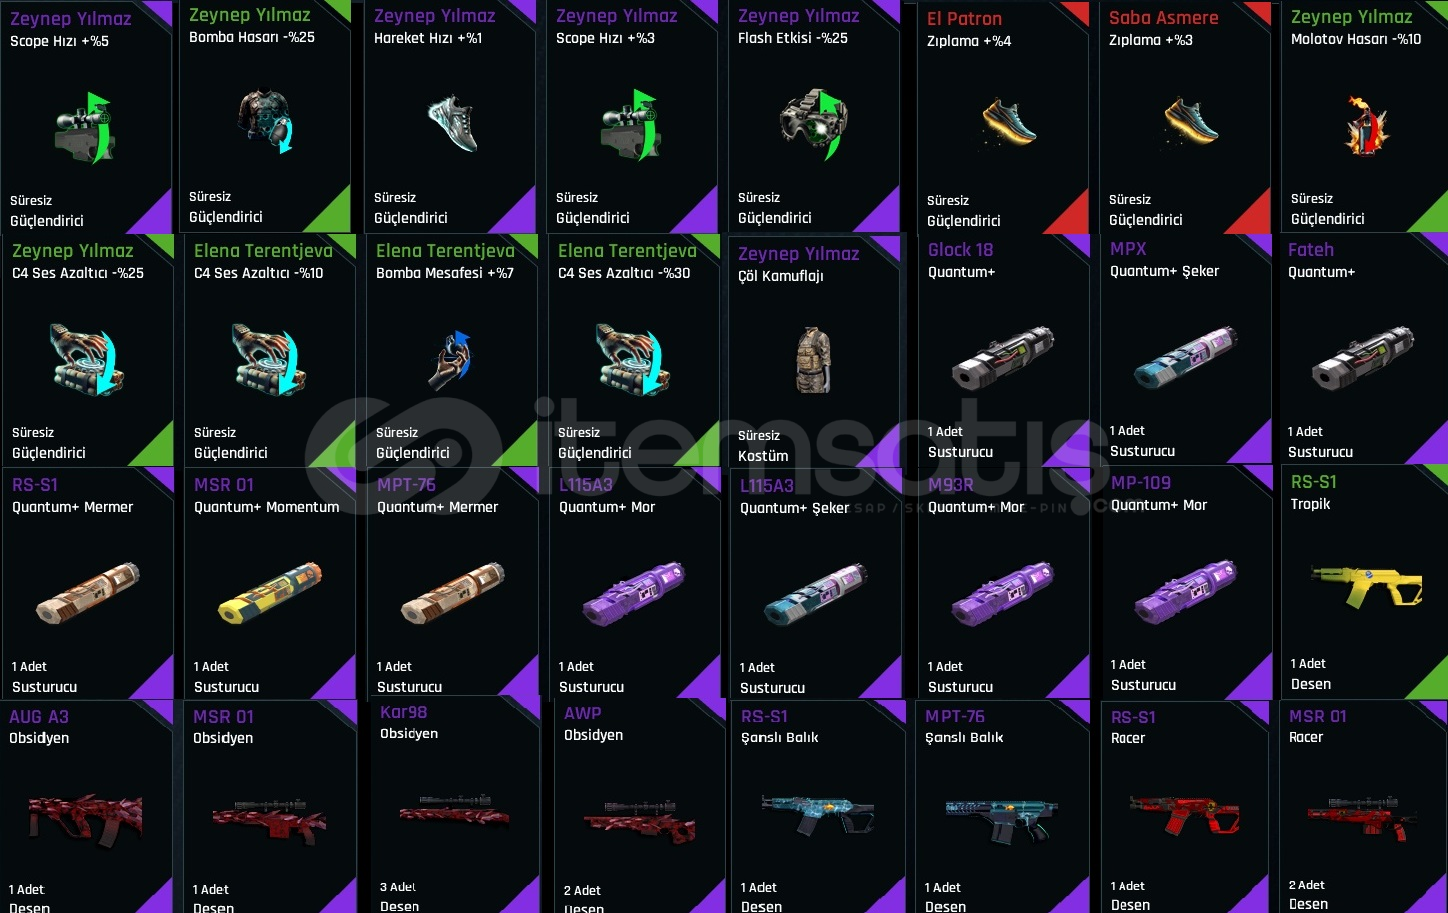Select MSR 01 Quantum+ Momentum suppressor
Viewport: 1448px width, 913px height.
pyautogui.click(x=270, y=592)
